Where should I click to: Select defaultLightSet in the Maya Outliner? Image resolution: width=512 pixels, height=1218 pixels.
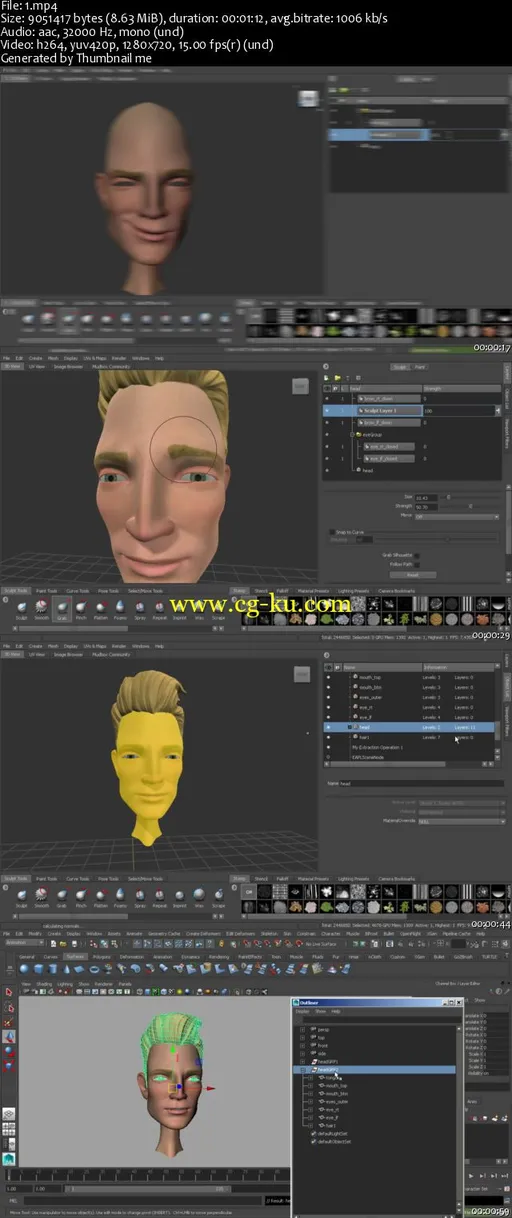pos(334,1133)
